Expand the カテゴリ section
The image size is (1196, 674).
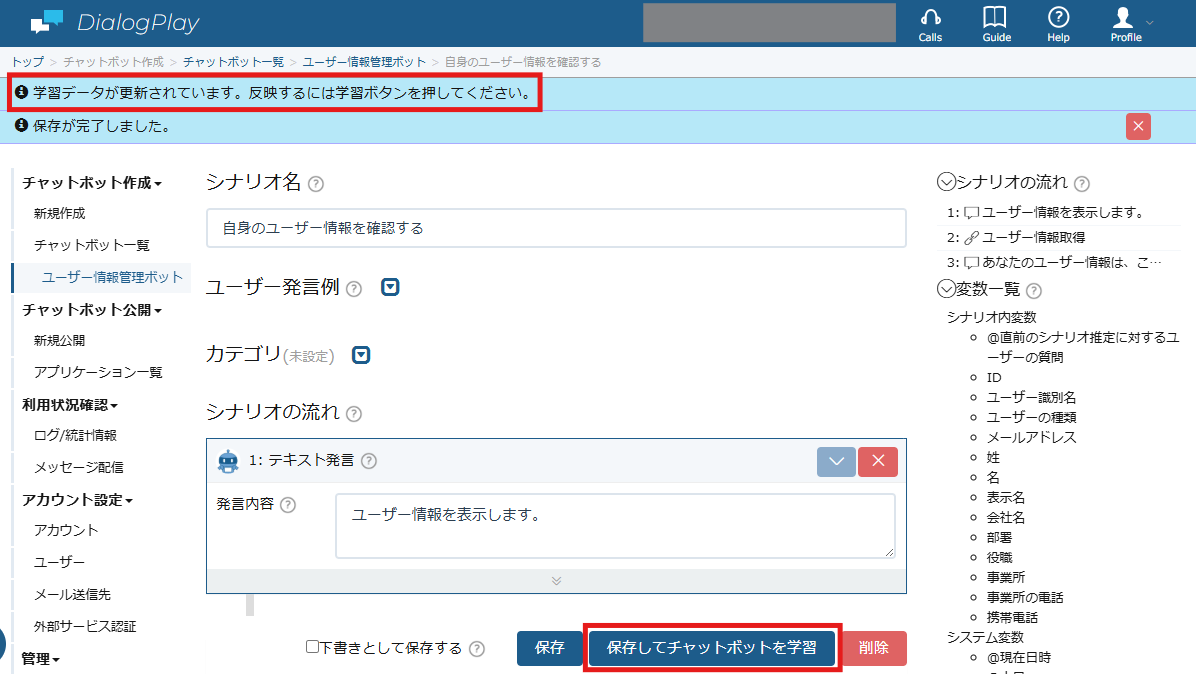pyautogui.click(x=361, y=355)
